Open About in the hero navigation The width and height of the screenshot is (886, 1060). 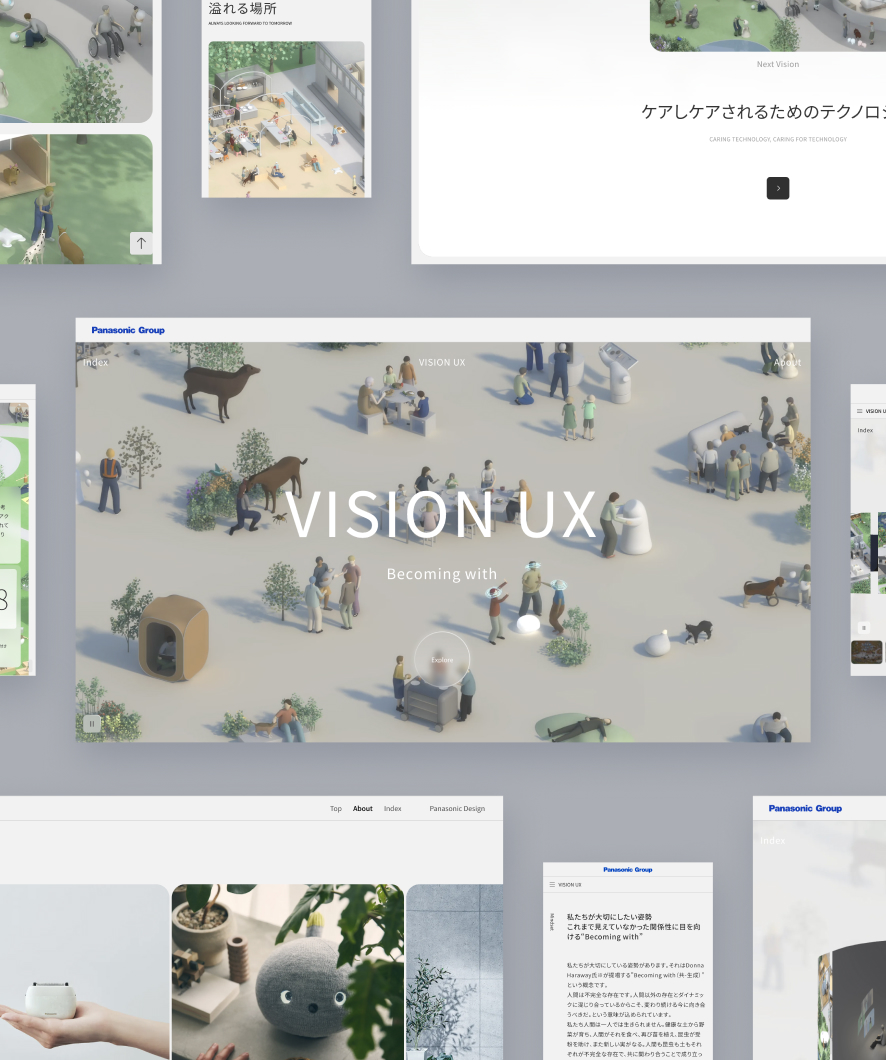(787, 362)
